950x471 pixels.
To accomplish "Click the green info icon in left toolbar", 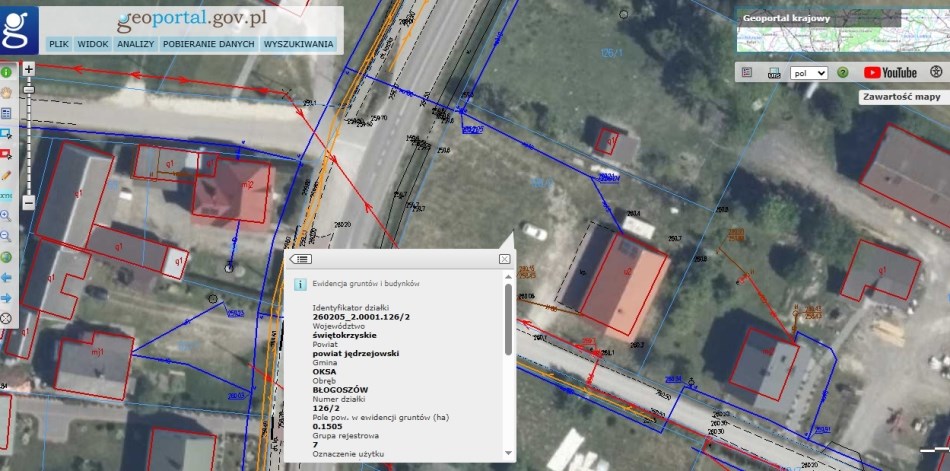I will click(6, 72).
